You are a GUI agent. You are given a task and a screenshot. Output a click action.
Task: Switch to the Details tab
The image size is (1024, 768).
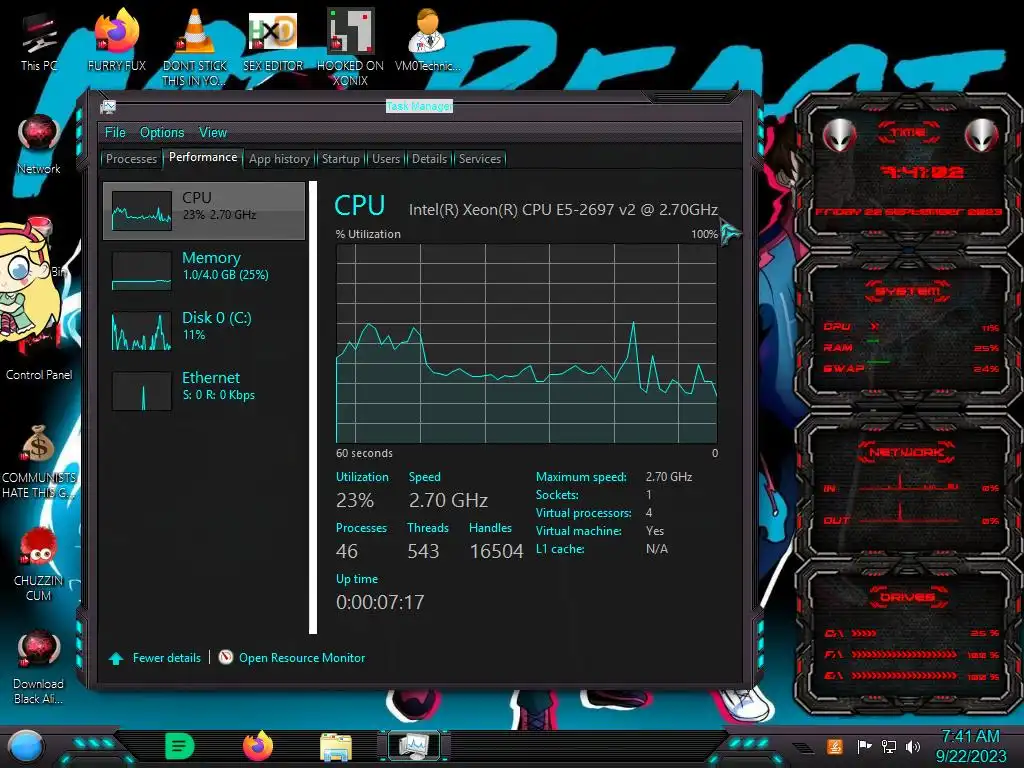tap(429, 159)
